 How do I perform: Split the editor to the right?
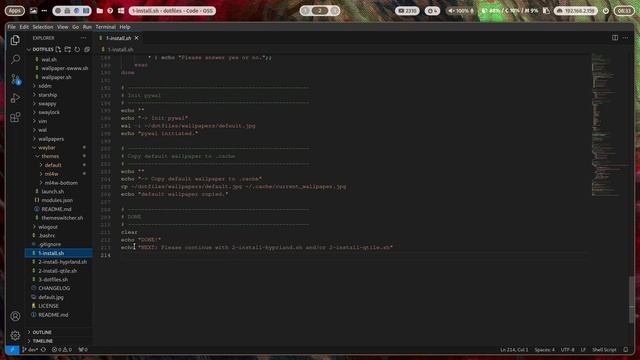click(x=615, y=38)
